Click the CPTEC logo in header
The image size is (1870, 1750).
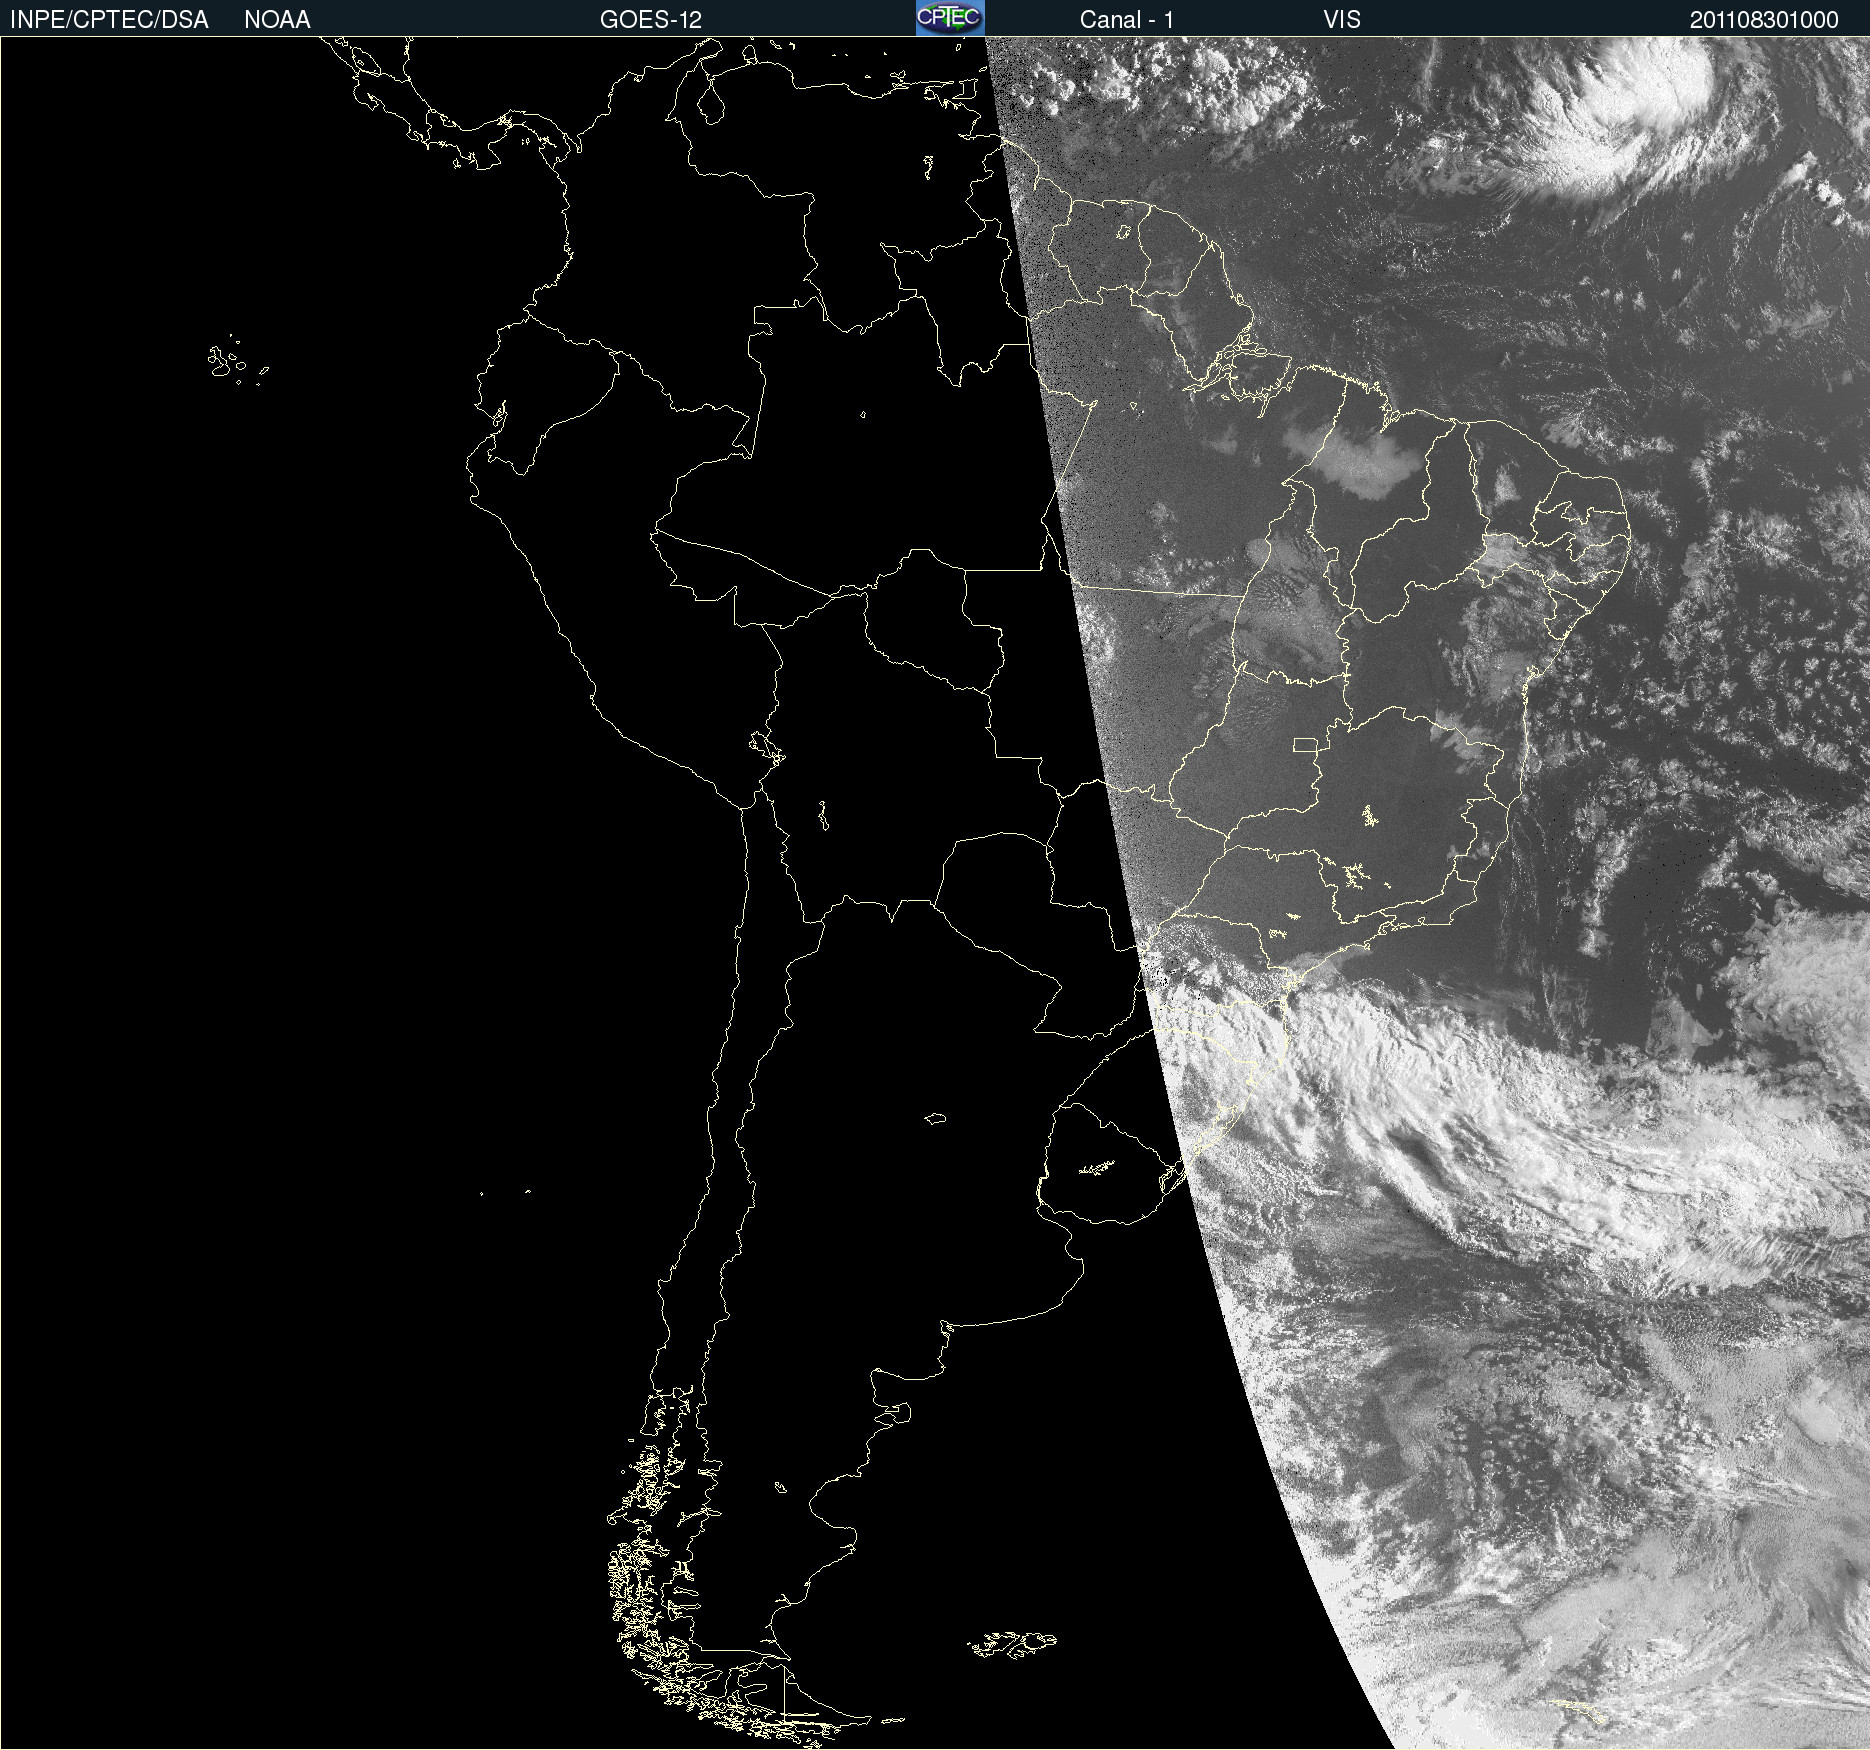950,18
